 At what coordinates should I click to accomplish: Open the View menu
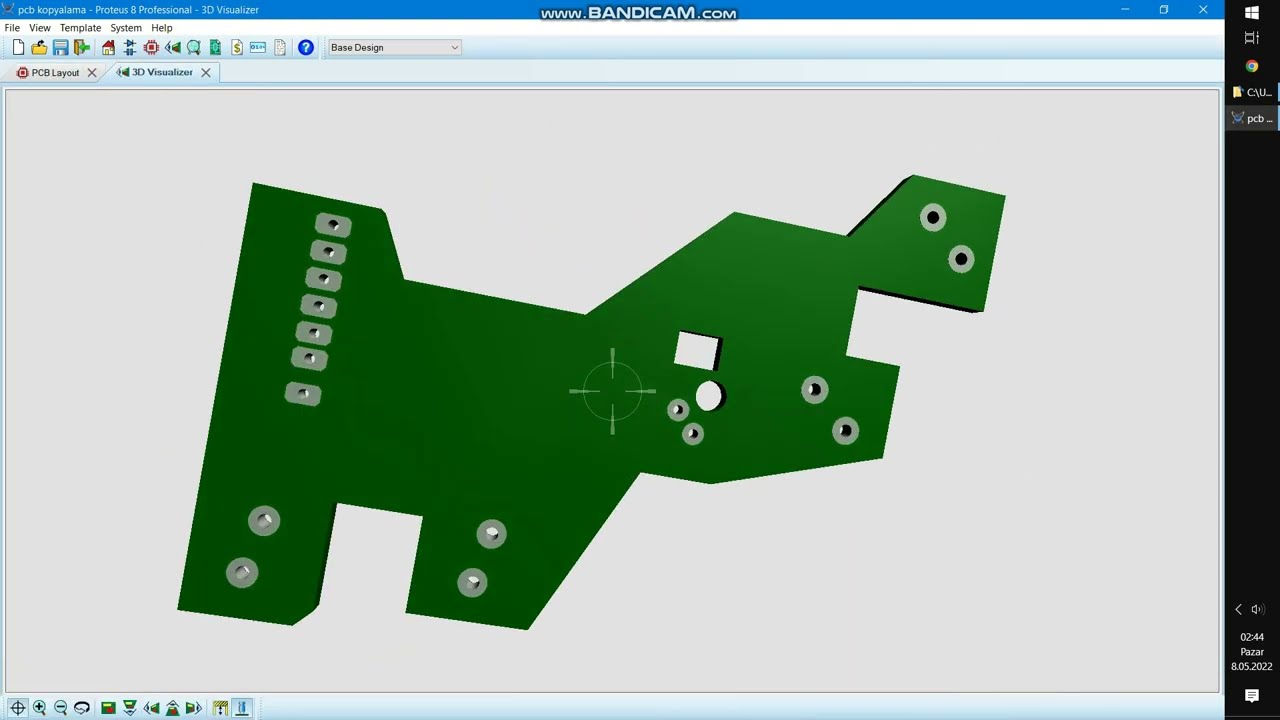(x=40, y=28)
